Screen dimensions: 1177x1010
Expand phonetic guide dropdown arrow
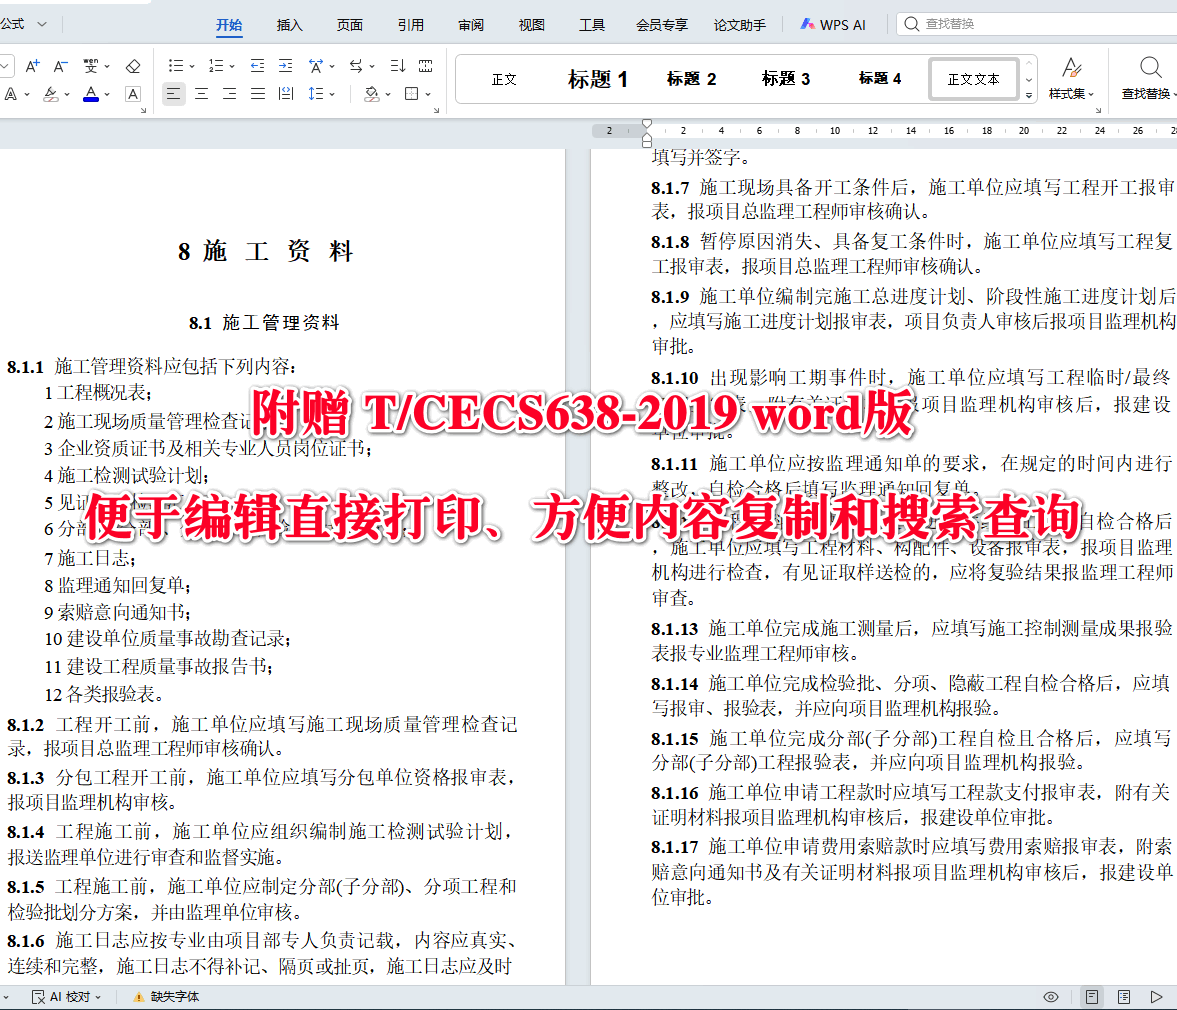point(107,67)
